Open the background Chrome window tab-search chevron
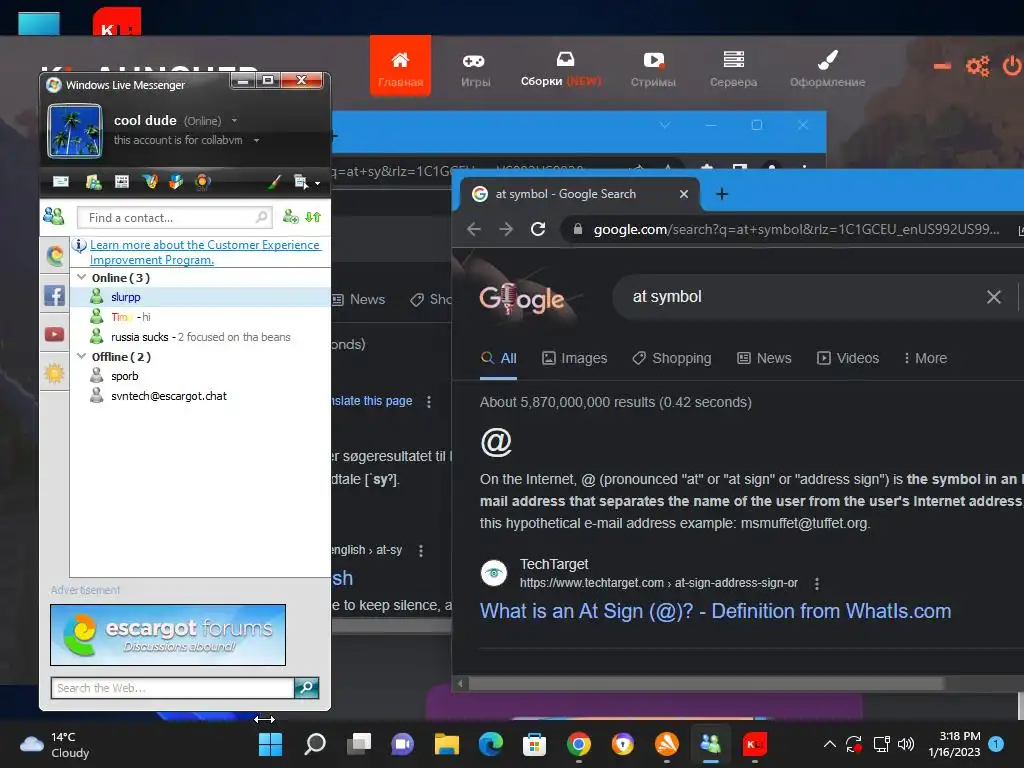The image size is (1024, 768). pyautogui.click(x=665, y=125)
